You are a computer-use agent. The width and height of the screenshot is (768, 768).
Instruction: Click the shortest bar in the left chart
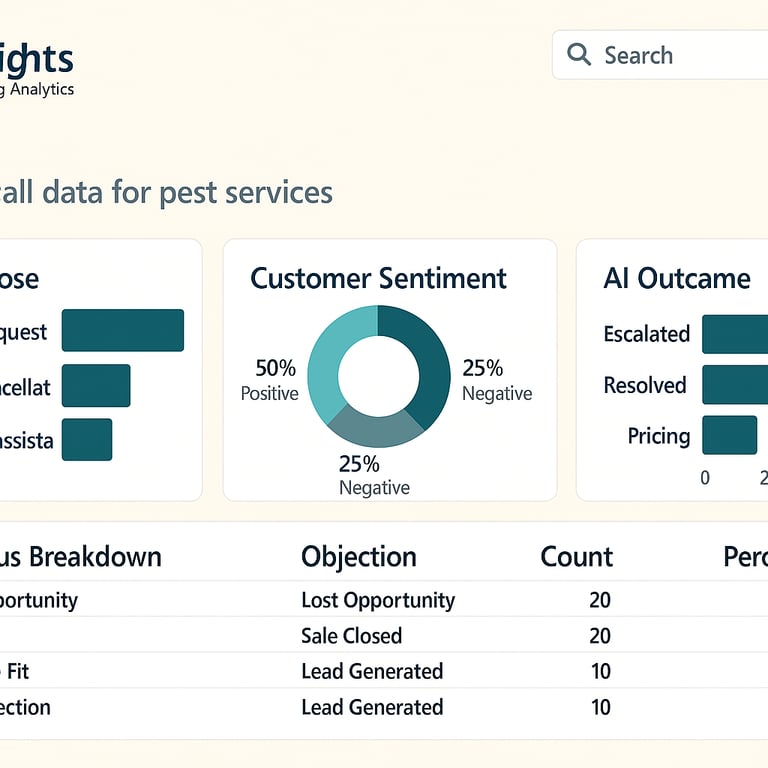[86, 439]
